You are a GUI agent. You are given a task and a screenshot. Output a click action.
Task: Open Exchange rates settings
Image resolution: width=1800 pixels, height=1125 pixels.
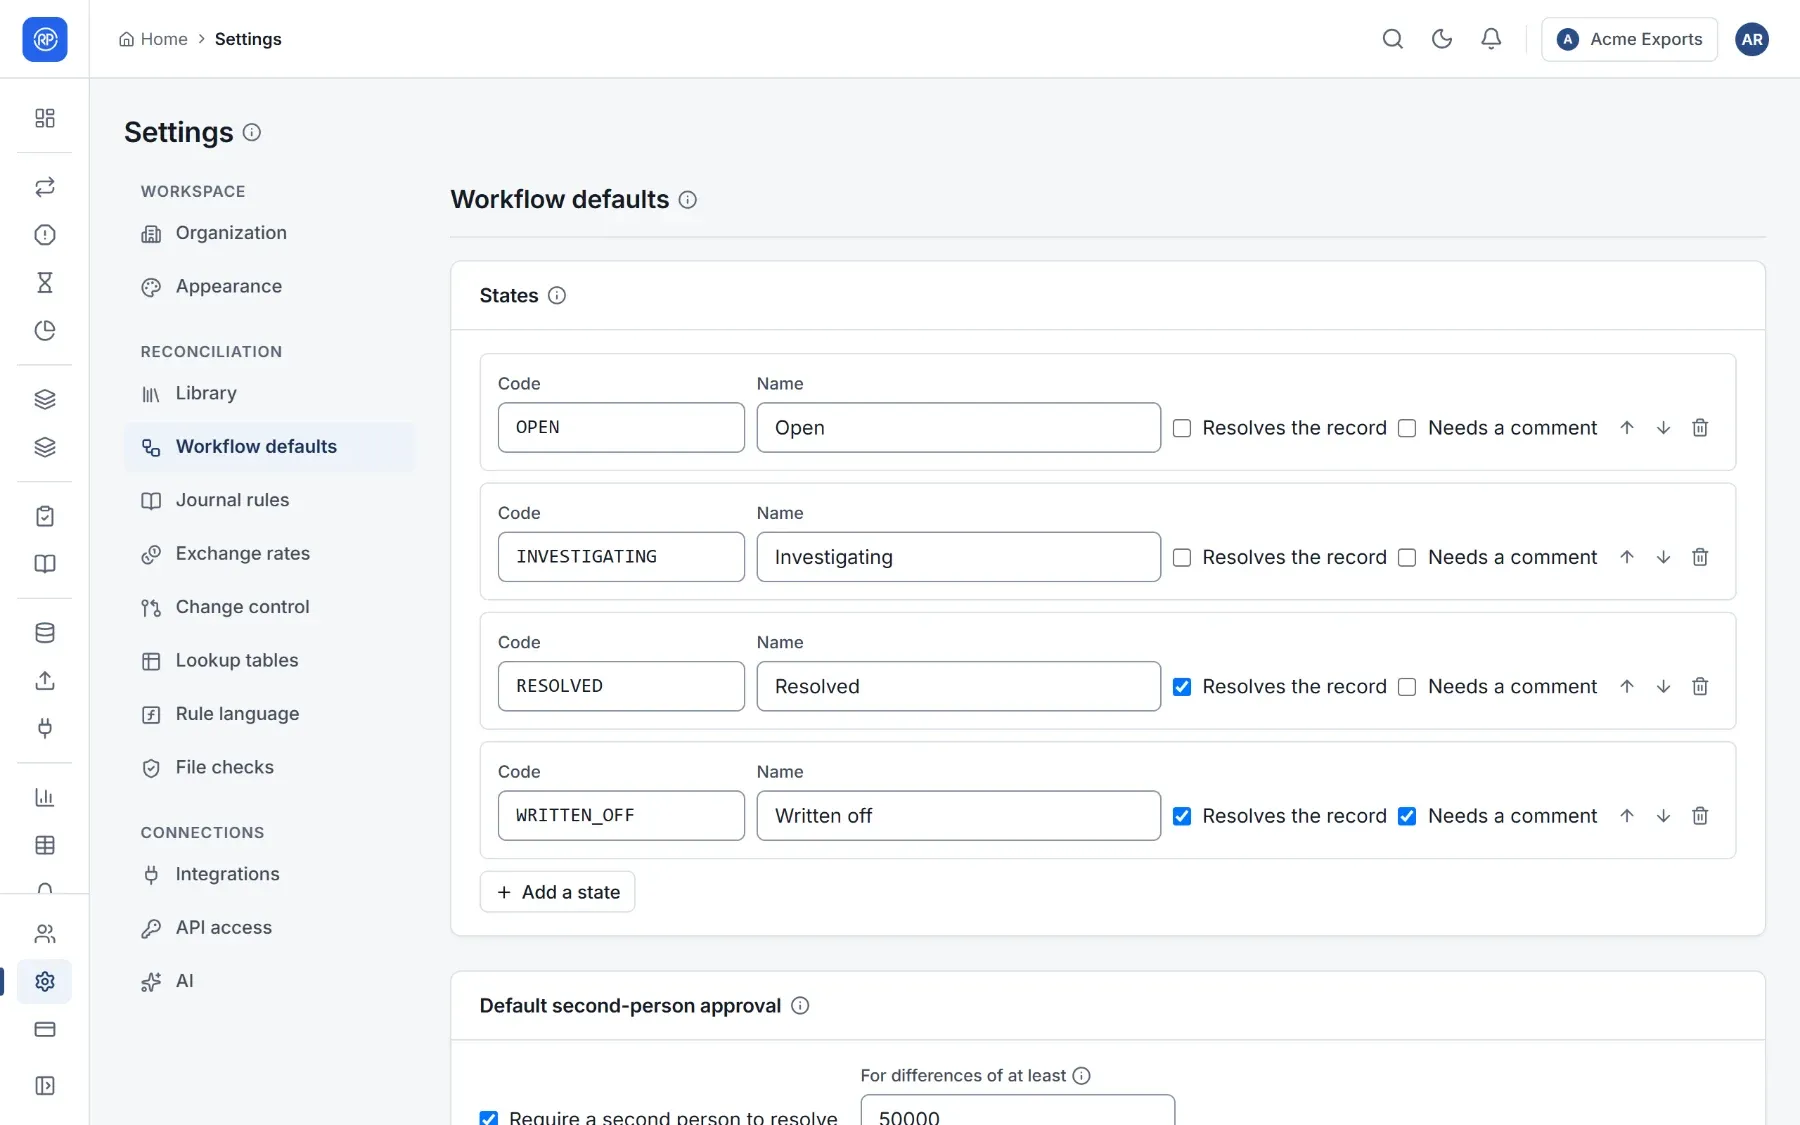[x=269, y=554]
